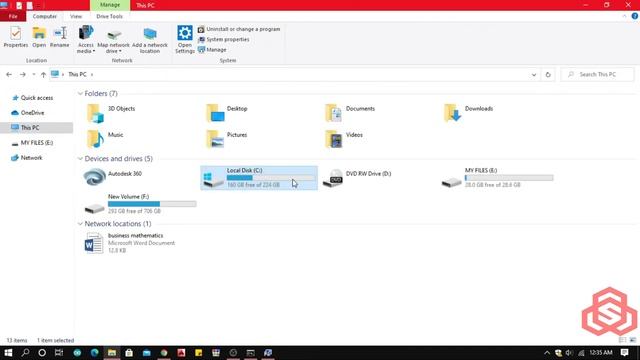Select the Music folder
The image size is (640, 360).
click(x=105, y=139)
